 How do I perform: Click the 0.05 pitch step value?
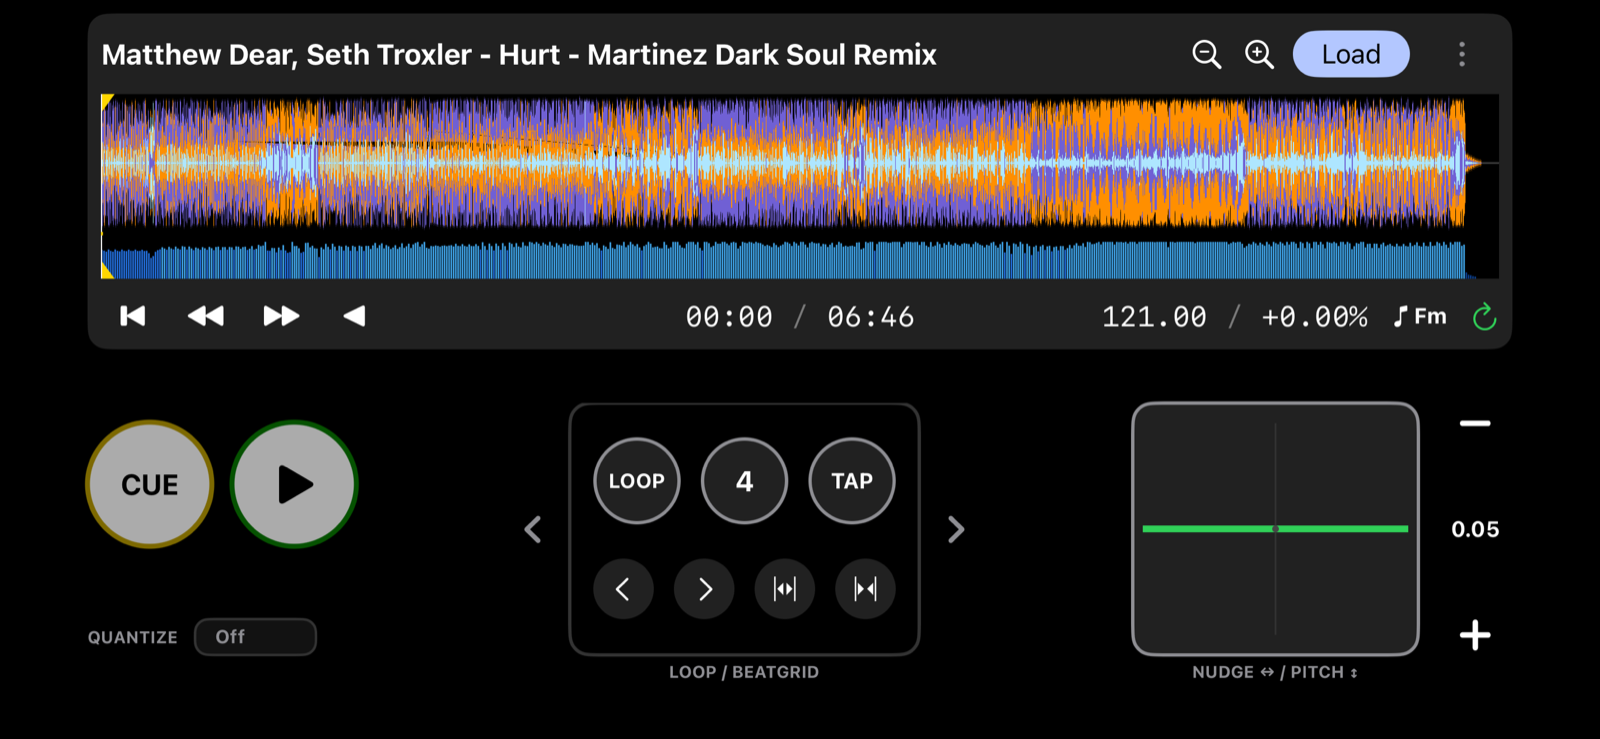click(1475, 529)
